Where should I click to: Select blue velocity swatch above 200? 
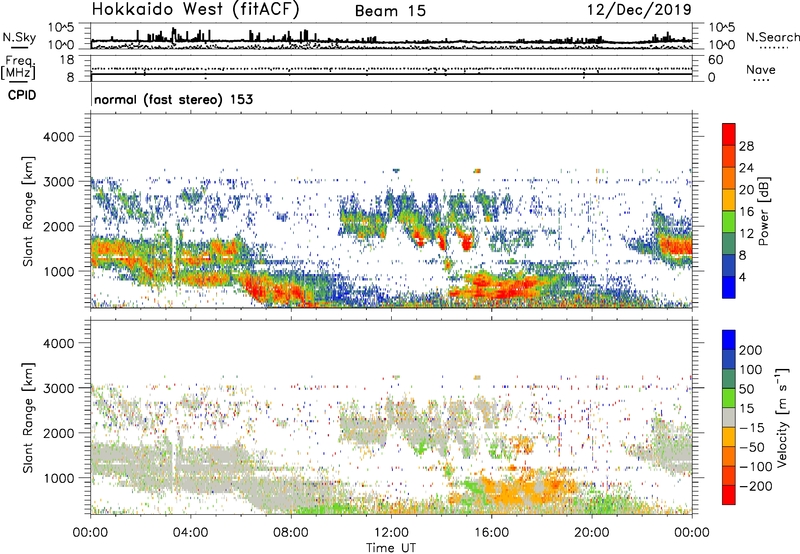pyautogui.click(x=729, y=340)
